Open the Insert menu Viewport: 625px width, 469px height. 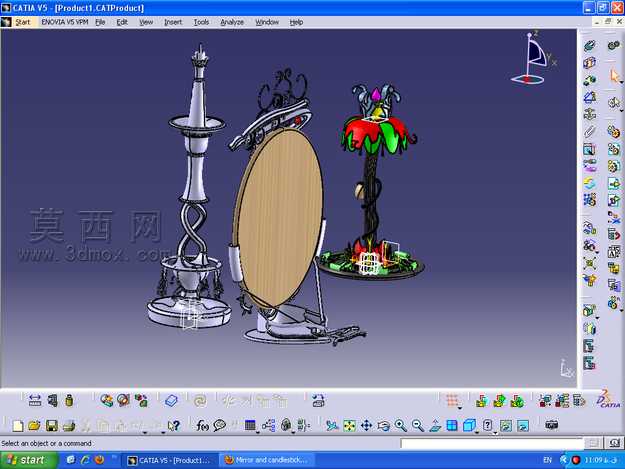point(173,22)
